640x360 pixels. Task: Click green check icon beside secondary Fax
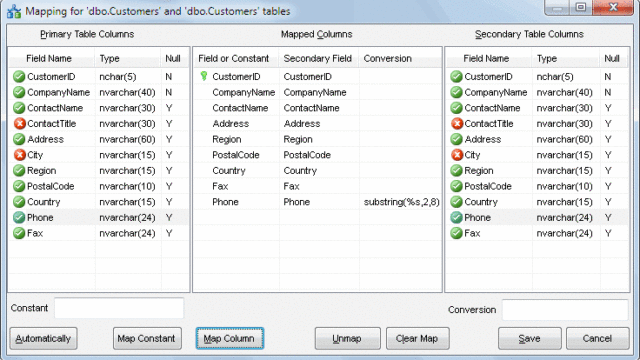456,233
